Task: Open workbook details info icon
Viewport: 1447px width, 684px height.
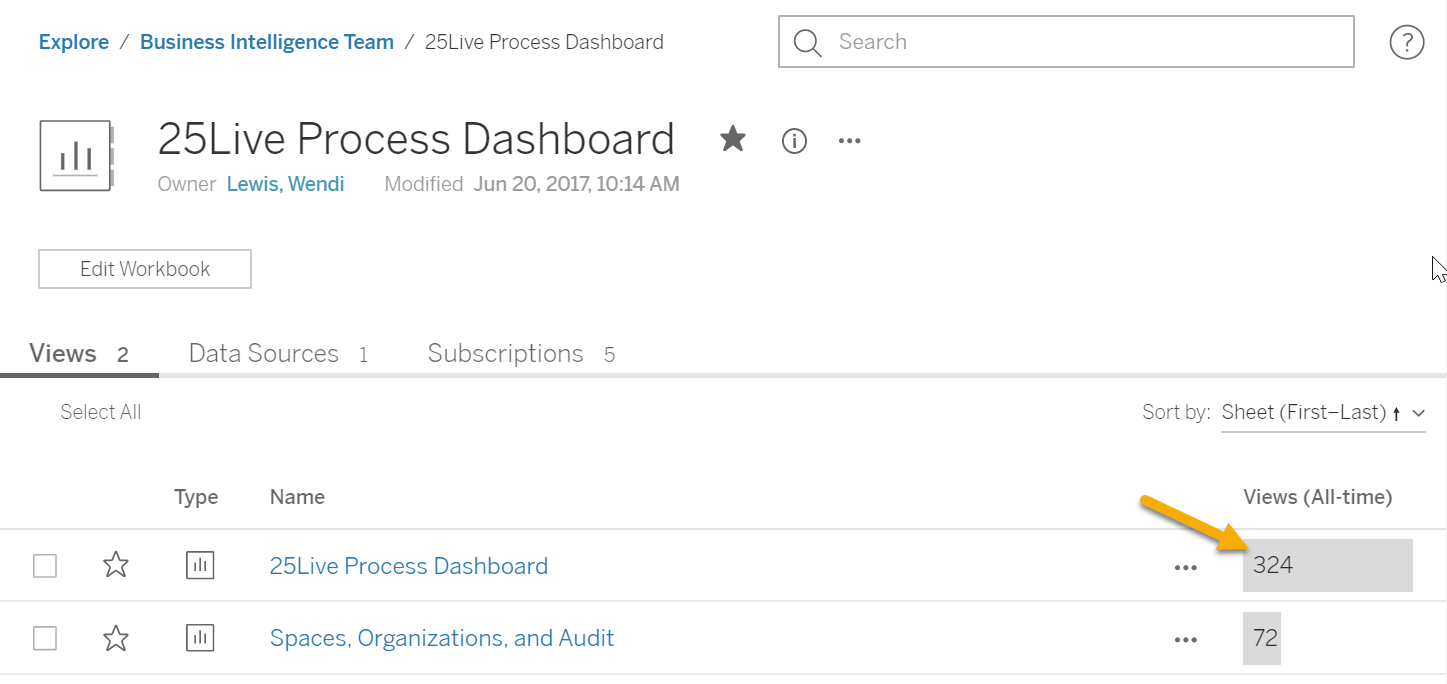Action: point(794,141)
